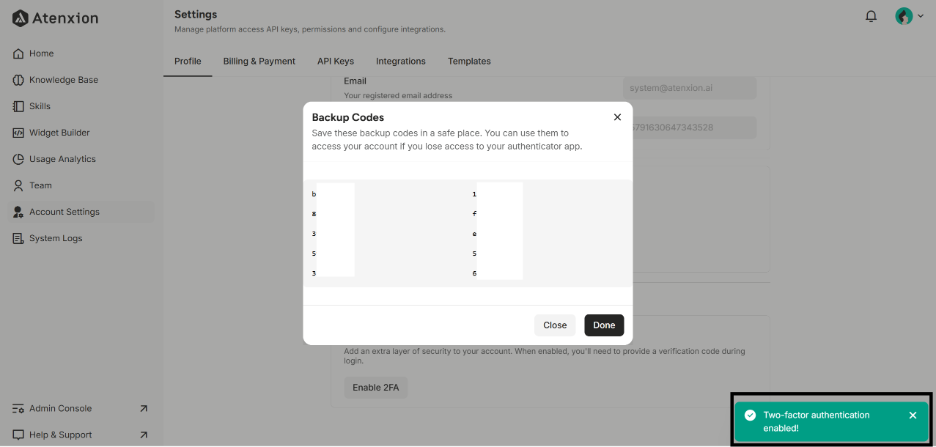Close the Backup Codes dialog with X

point(617,117)
